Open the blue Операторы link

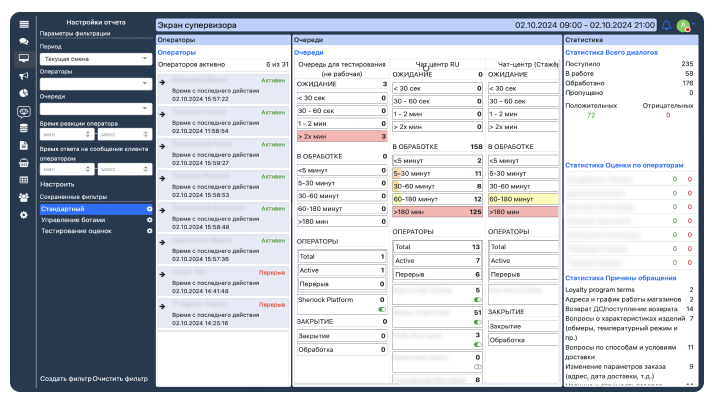pos(177,53)
